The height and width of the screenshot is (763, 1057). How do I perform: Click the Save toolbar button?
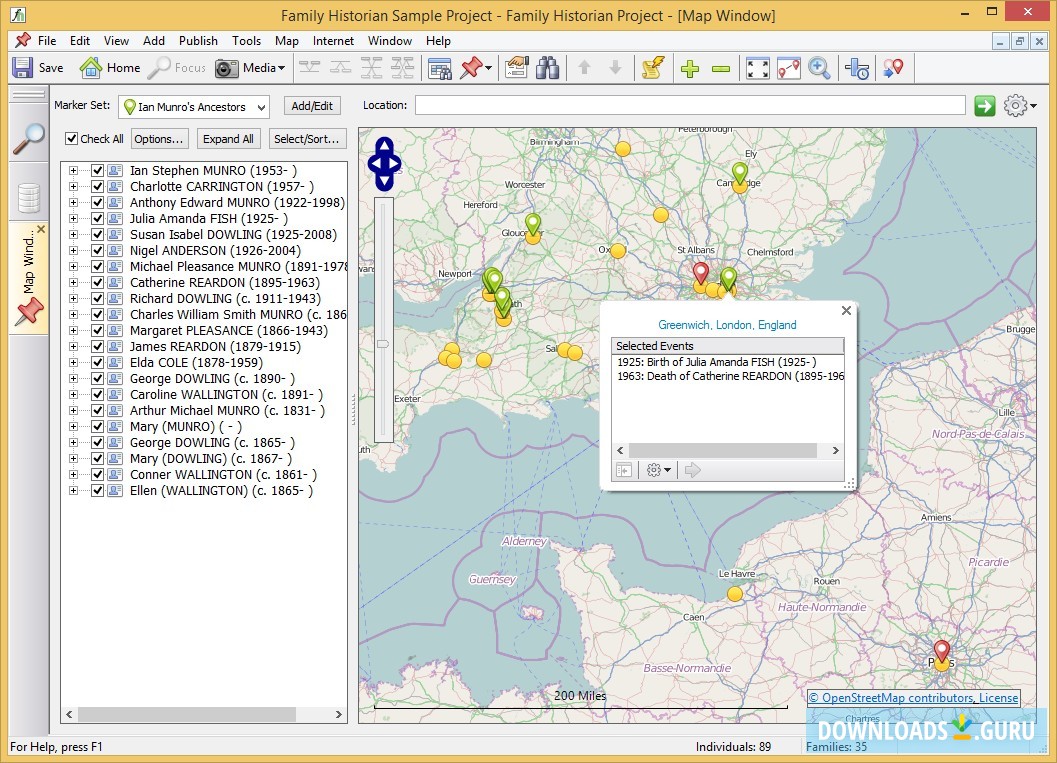click(x=37, y=68)
